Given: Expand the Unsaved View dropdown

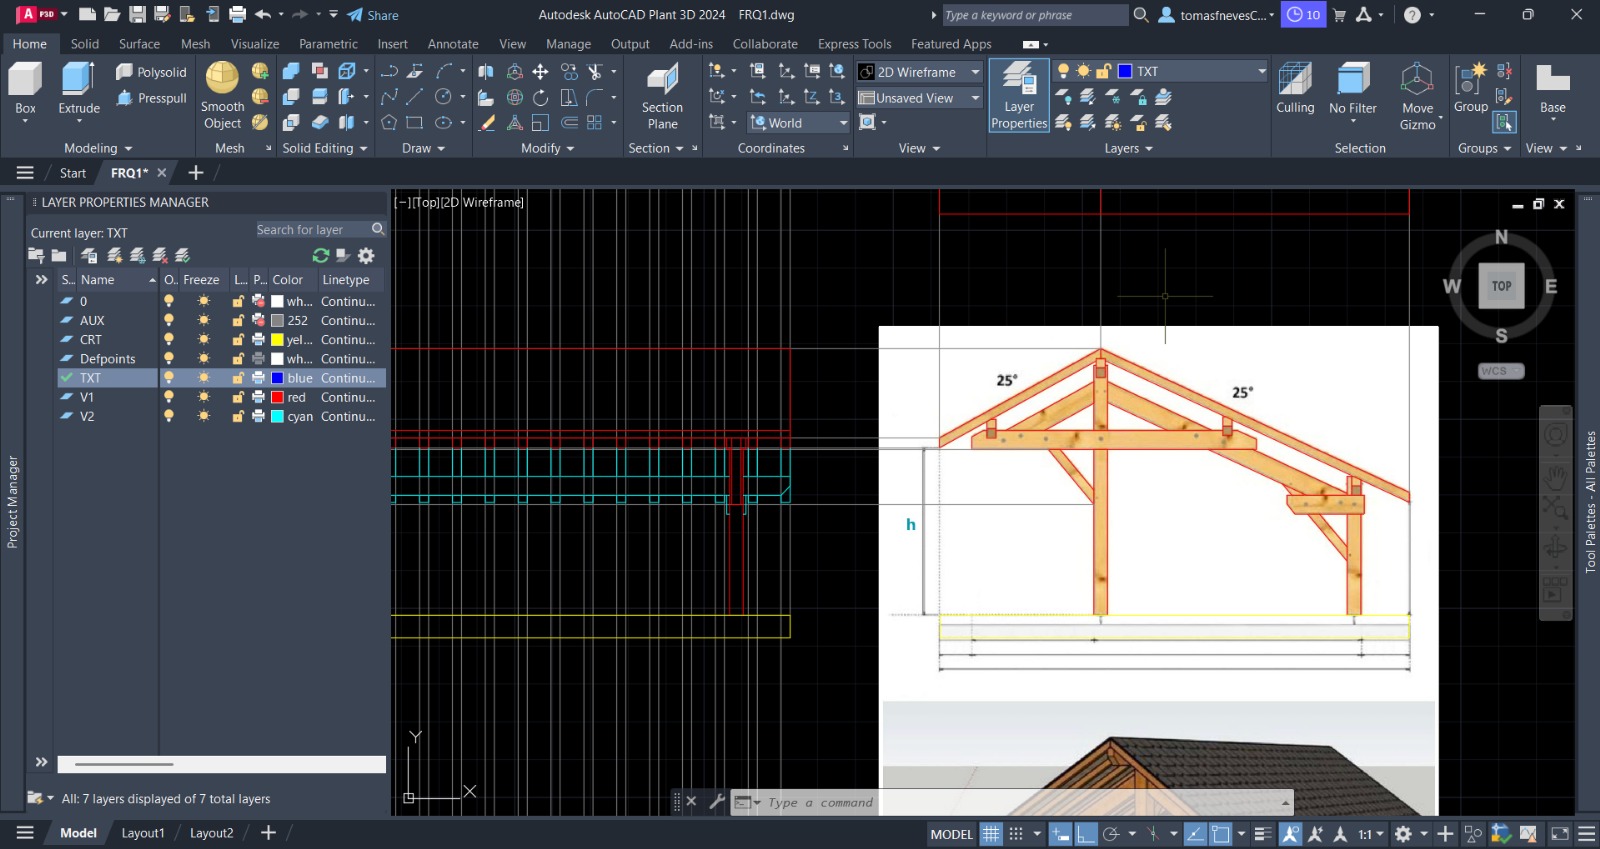Looking at the screenshot, I should (975, 98).
